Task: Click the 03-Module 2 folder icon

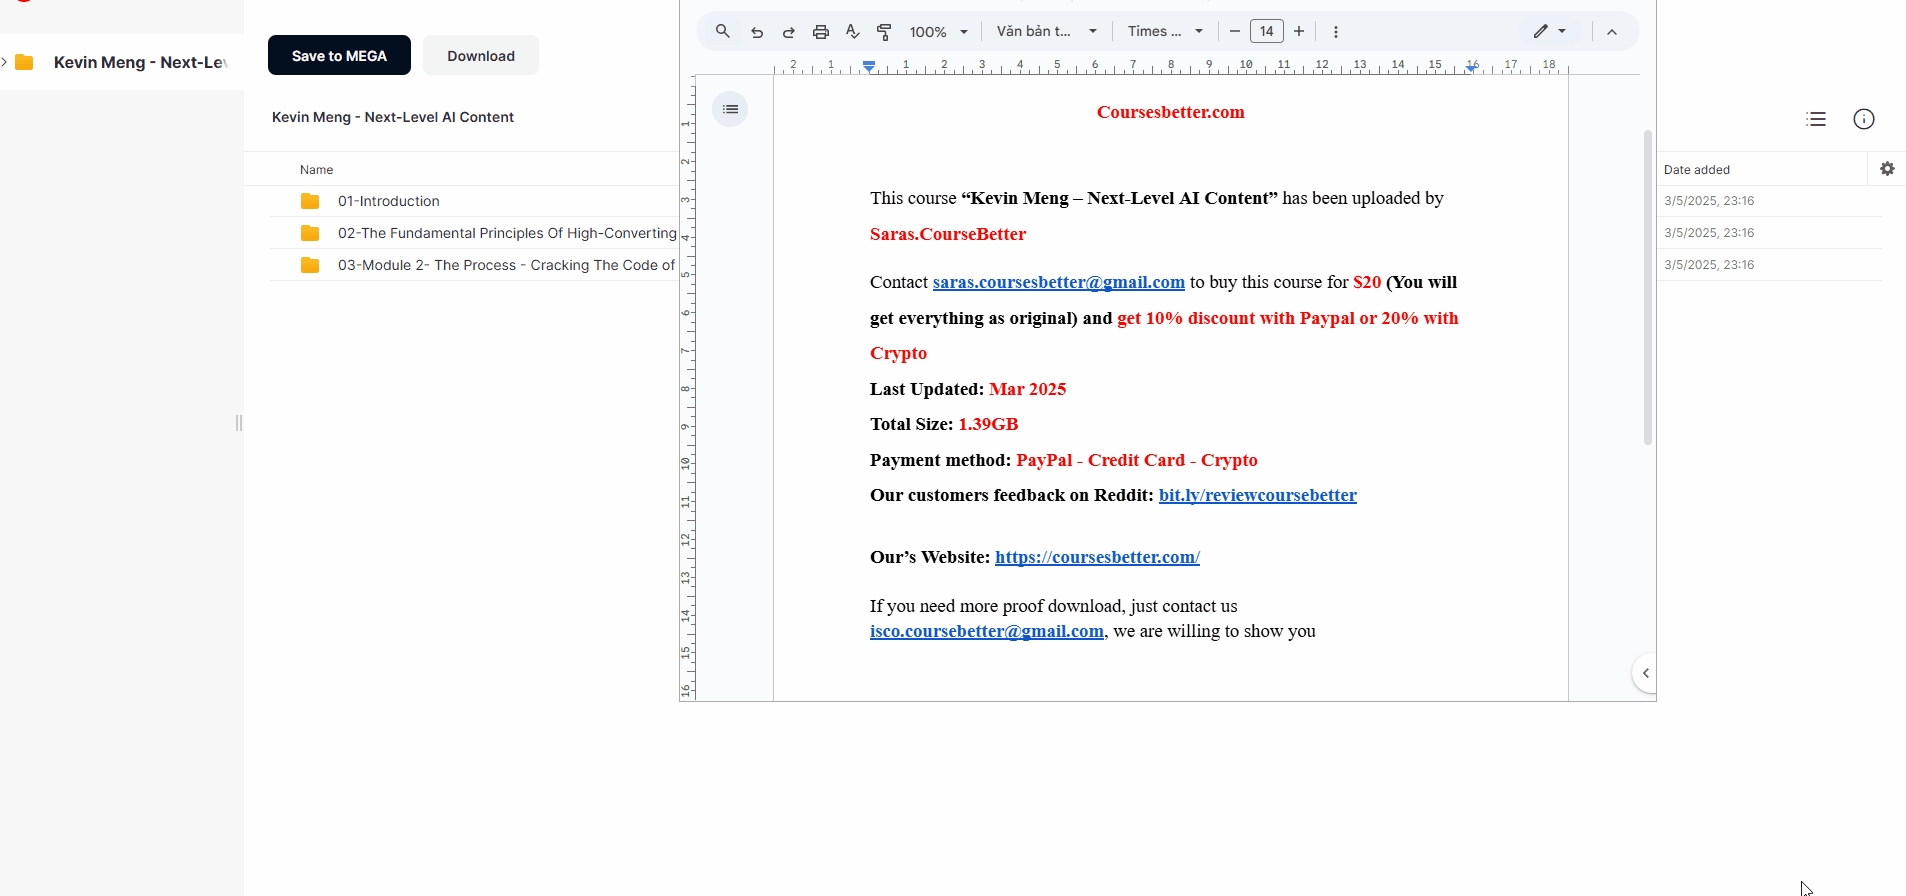Action: [310, 265]
